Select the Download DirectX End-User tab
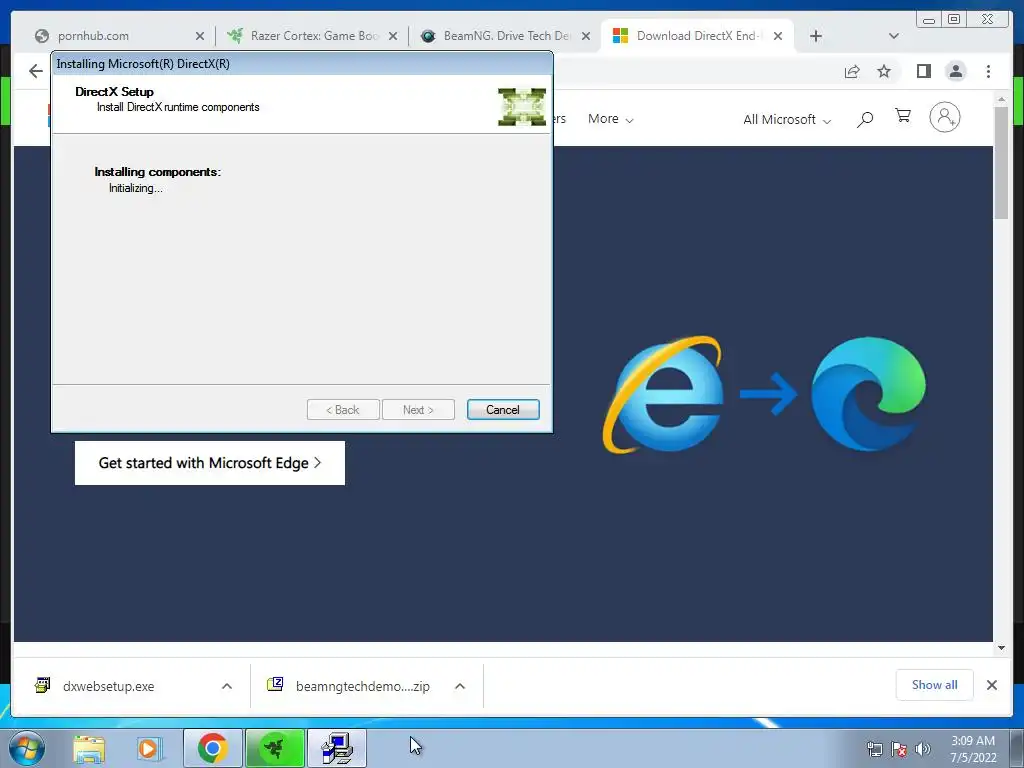The width and height of the screenshot is (1024, 768). [x=697, y=36]
